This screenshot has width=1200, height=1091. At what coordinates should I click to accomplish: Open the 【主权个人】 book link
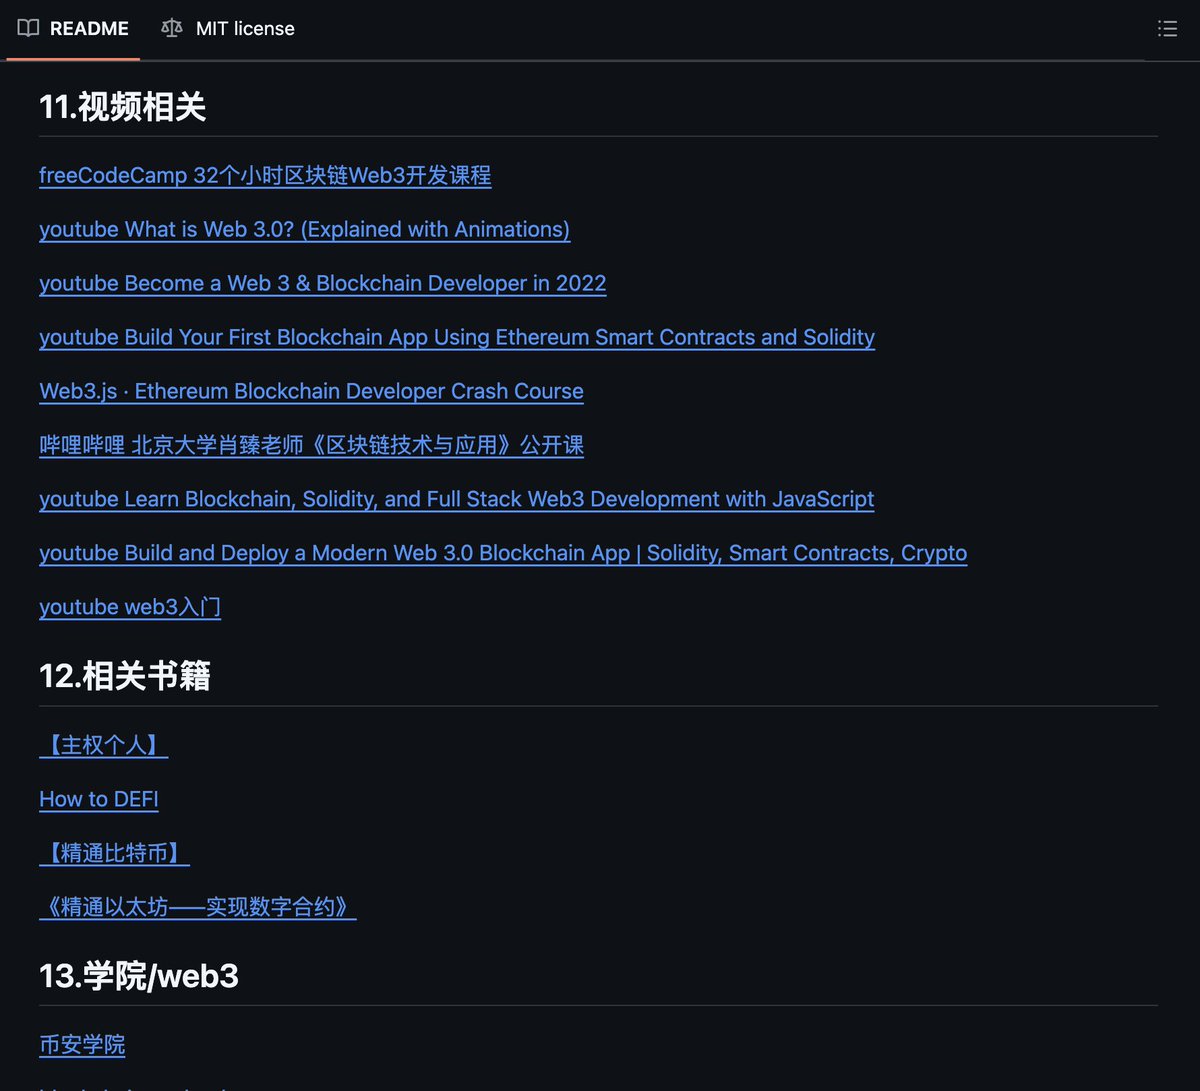tap(103, 745)
